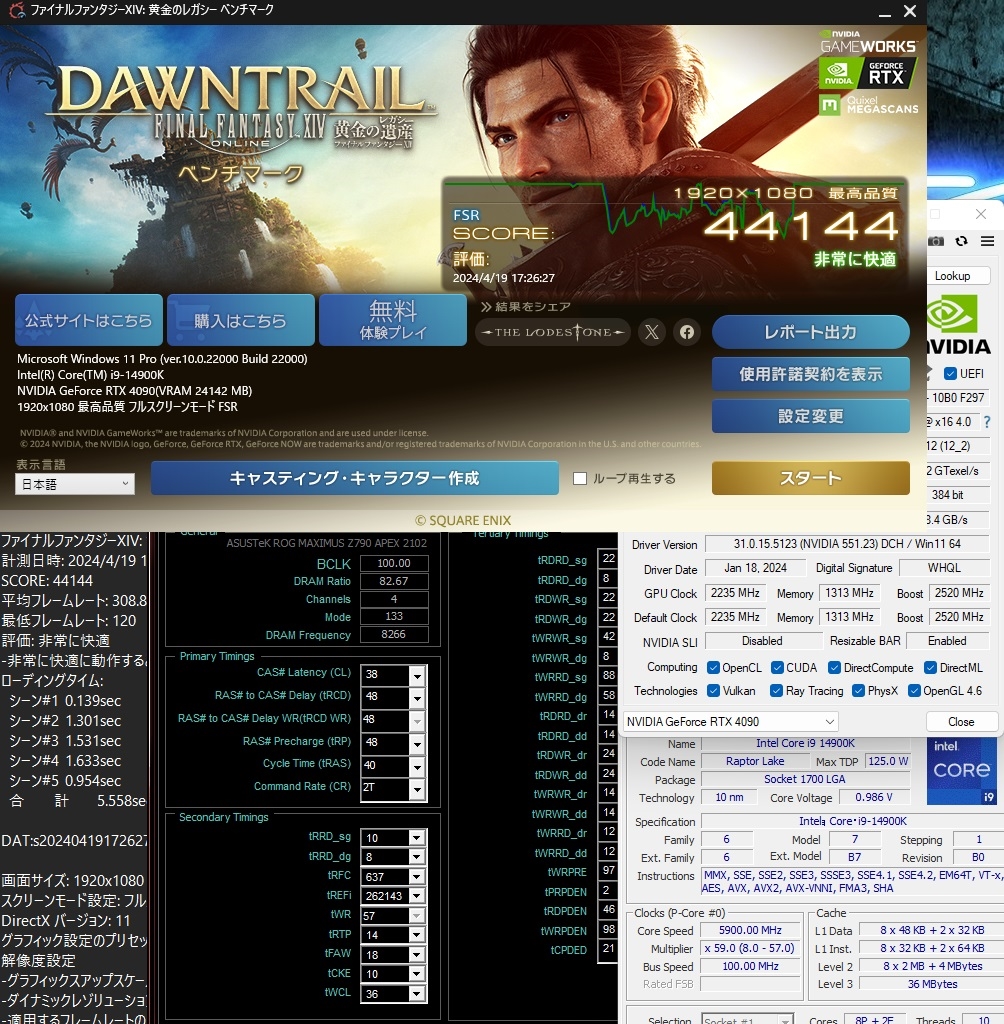
Task: Open The Lodestone share button
Action: (x=553, y=332)
